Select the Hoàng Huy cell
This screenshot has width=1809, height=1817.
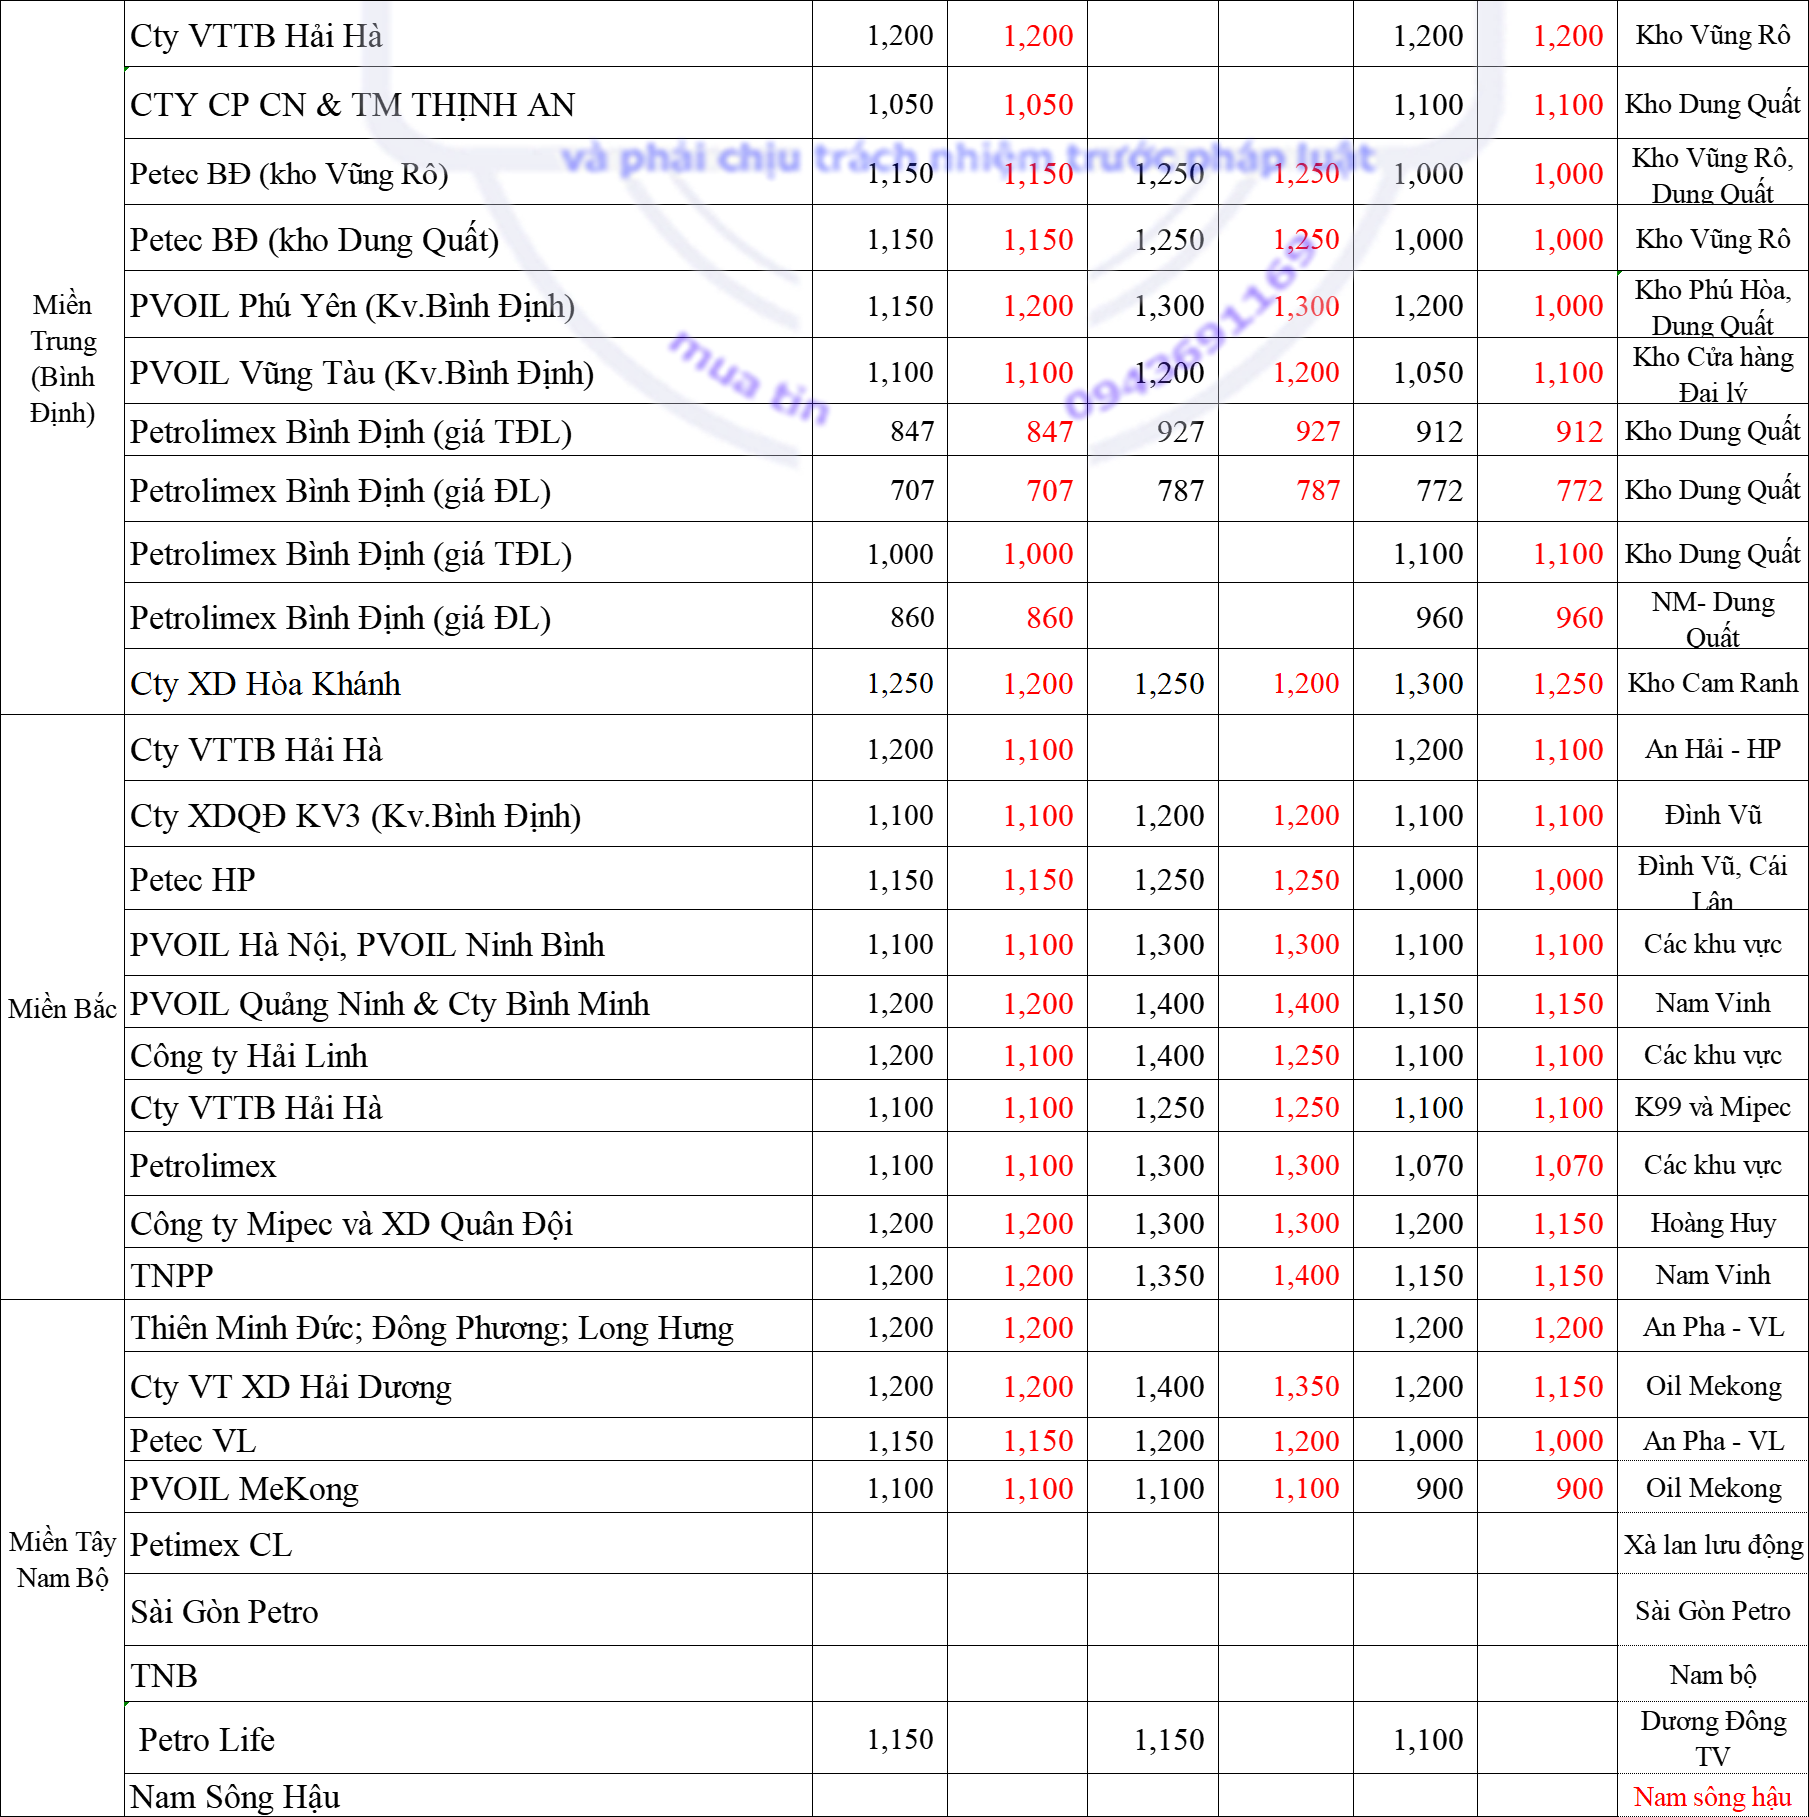1713,1223
